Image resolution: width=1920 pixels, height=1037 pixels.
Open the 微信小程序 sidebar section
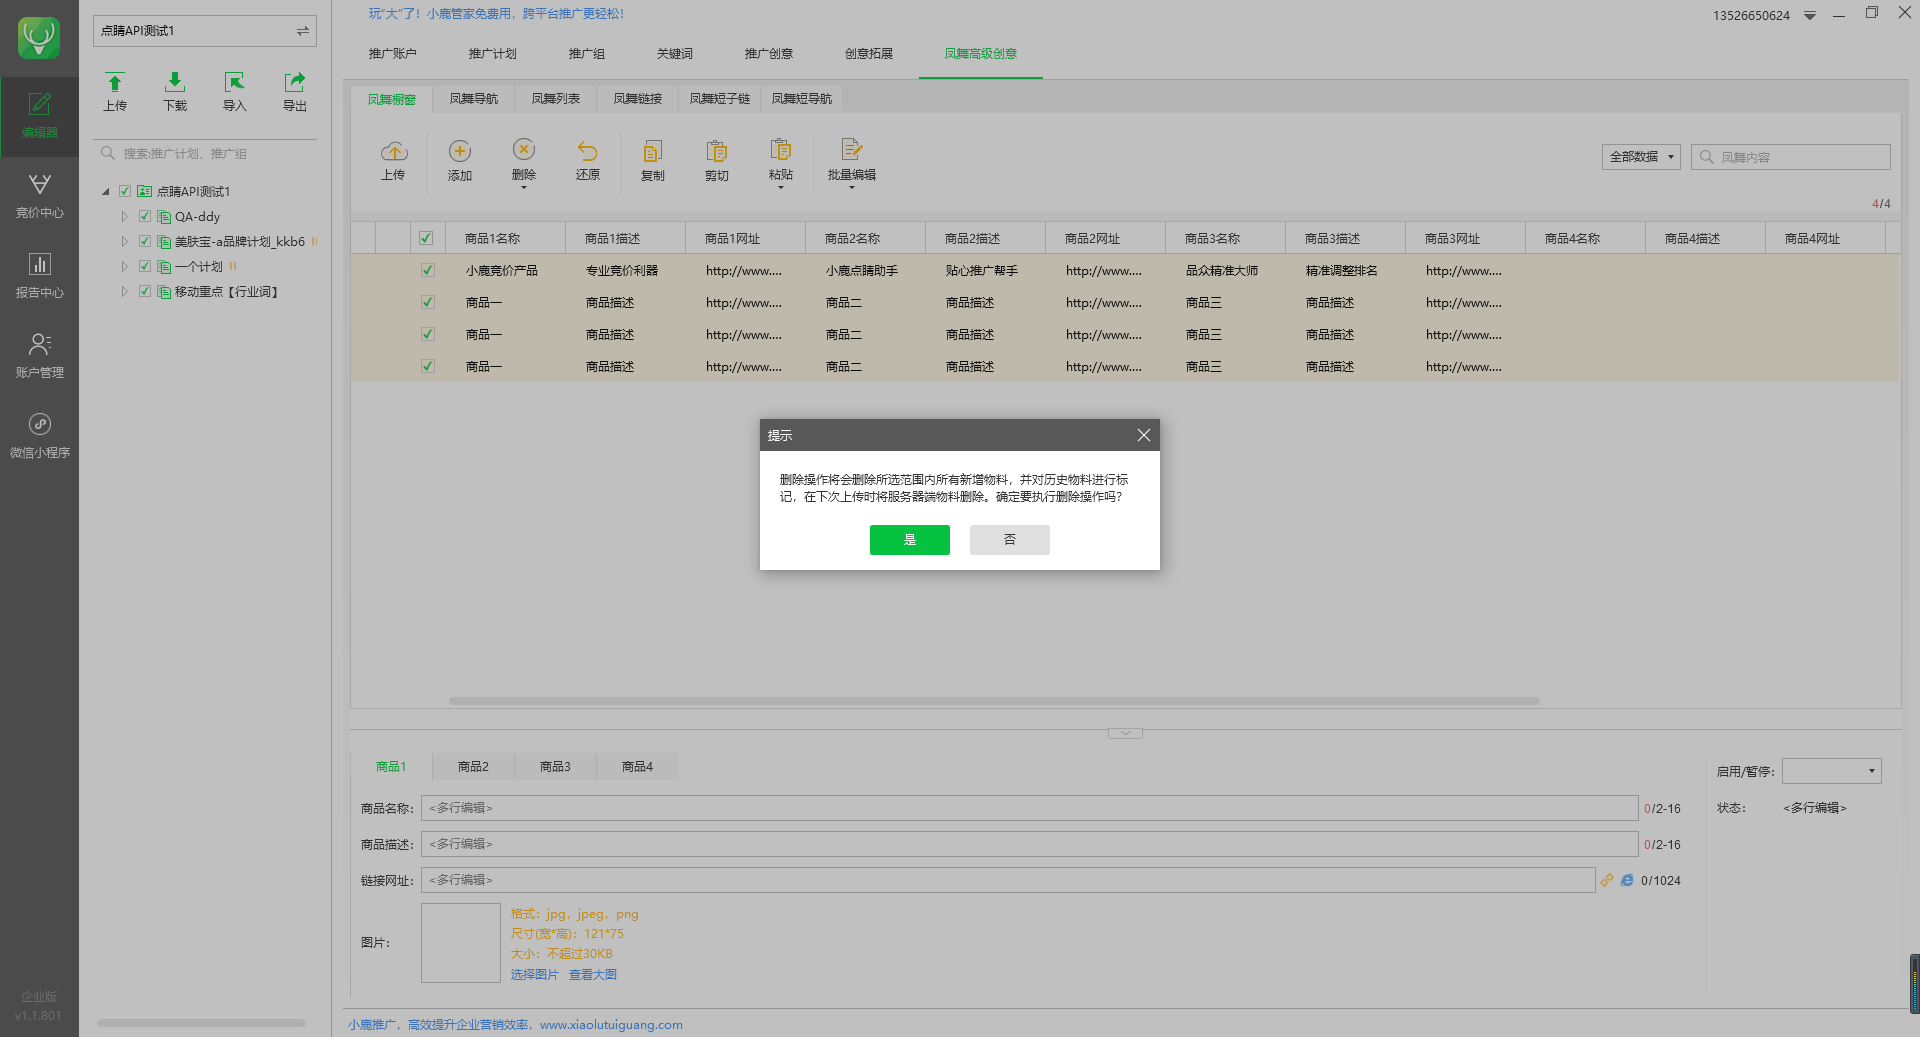coord(39,436)
